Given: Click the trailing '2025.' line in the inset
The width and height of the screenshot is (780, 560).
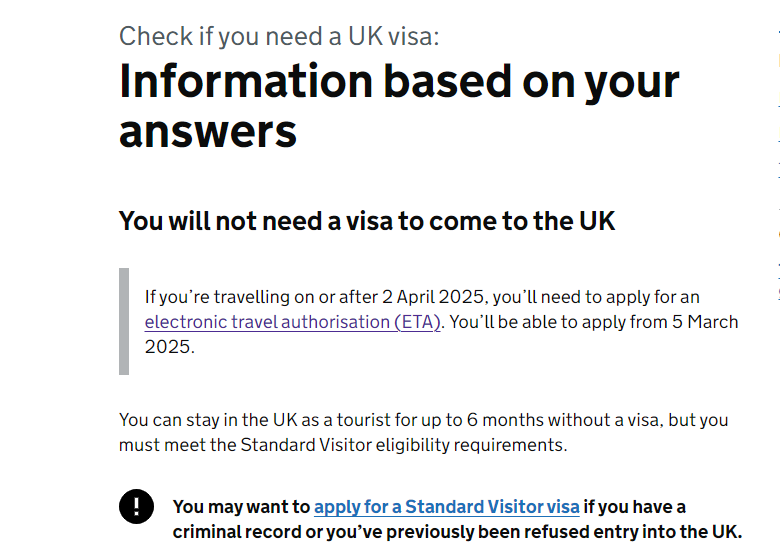Looking at the screenshot, I should [170, 347].
